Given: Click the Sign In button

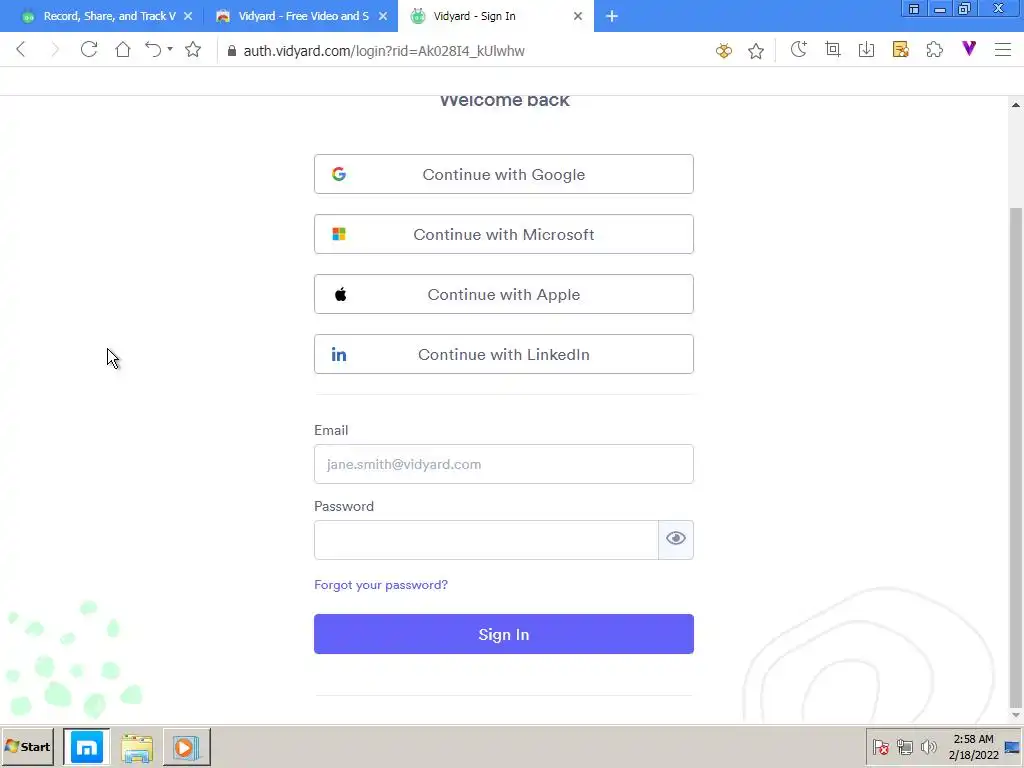Looking at the screenshot, I should [x=504, y=634].
